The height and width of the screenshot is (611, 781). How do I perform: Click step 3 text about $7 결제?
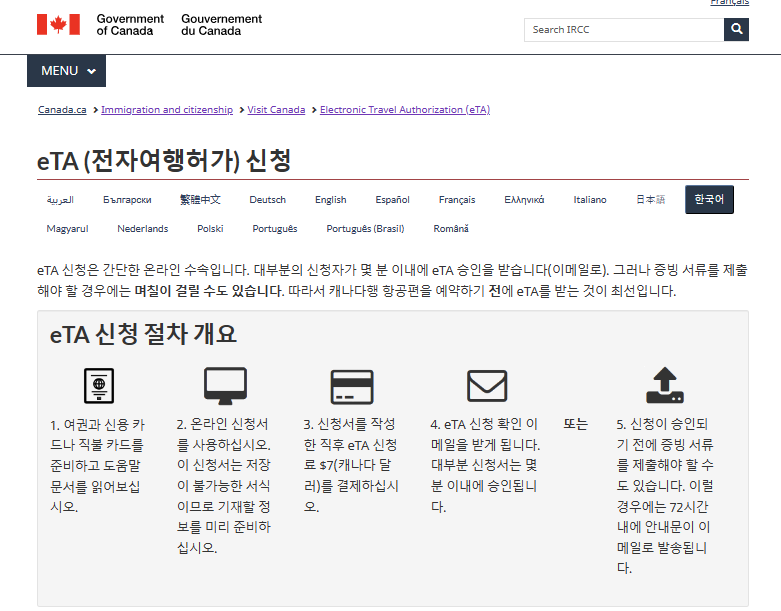351,465
